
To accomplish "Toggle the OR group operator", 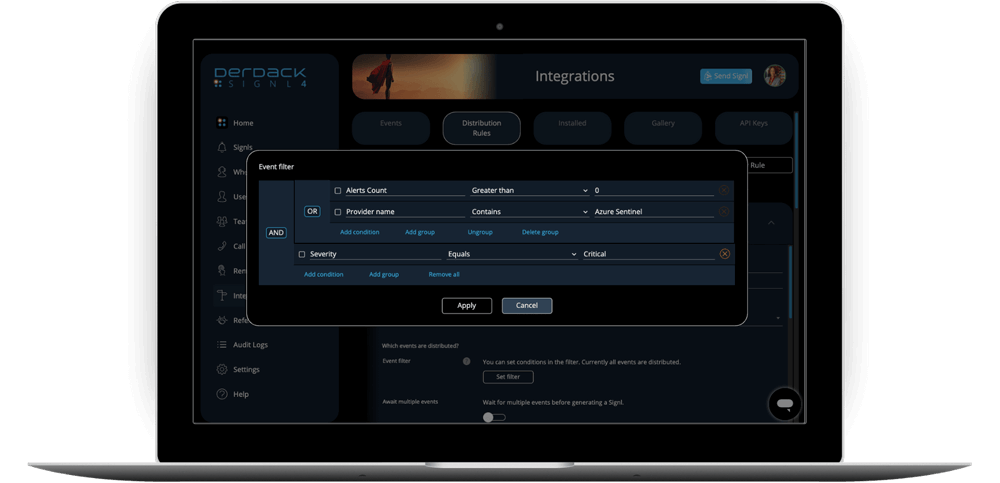I will (x=312, y=211).
